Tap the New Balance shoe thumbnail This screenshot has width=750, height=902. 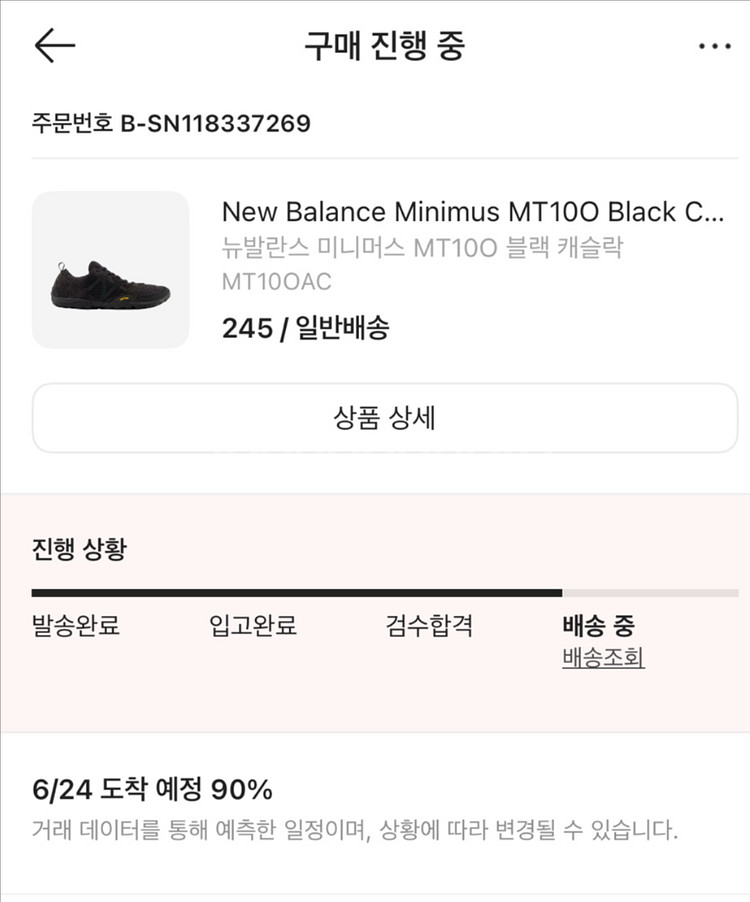pyautogui.click(x=111, y=270)
